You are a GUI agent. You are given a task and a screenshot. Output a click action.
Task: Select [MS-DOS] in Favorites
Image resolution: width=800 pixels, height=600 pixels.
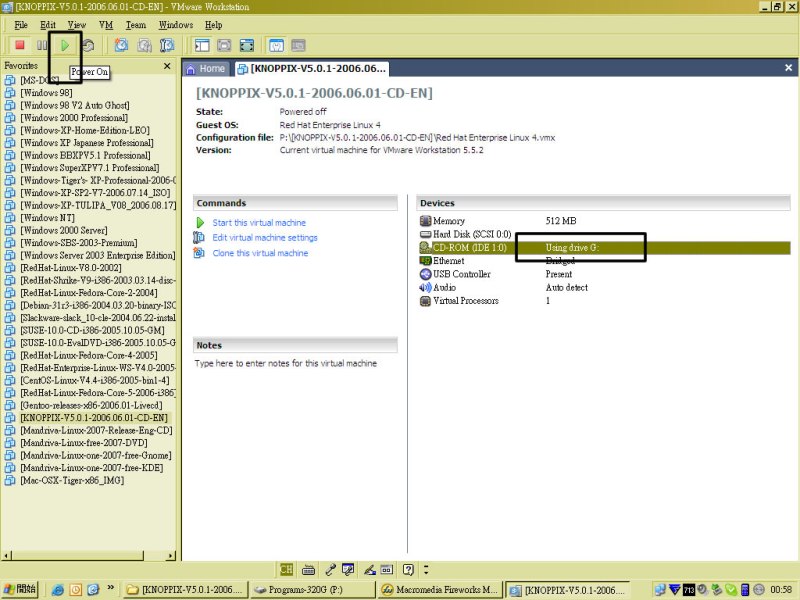(40, 80)
